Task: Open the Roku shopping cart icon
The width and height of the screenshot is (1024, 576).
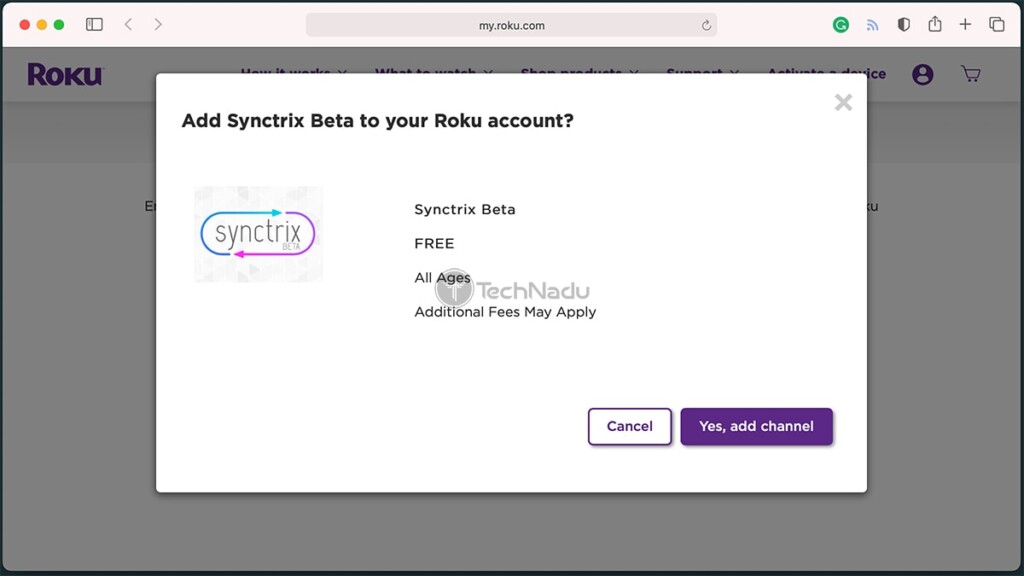Action: (970, 74)
